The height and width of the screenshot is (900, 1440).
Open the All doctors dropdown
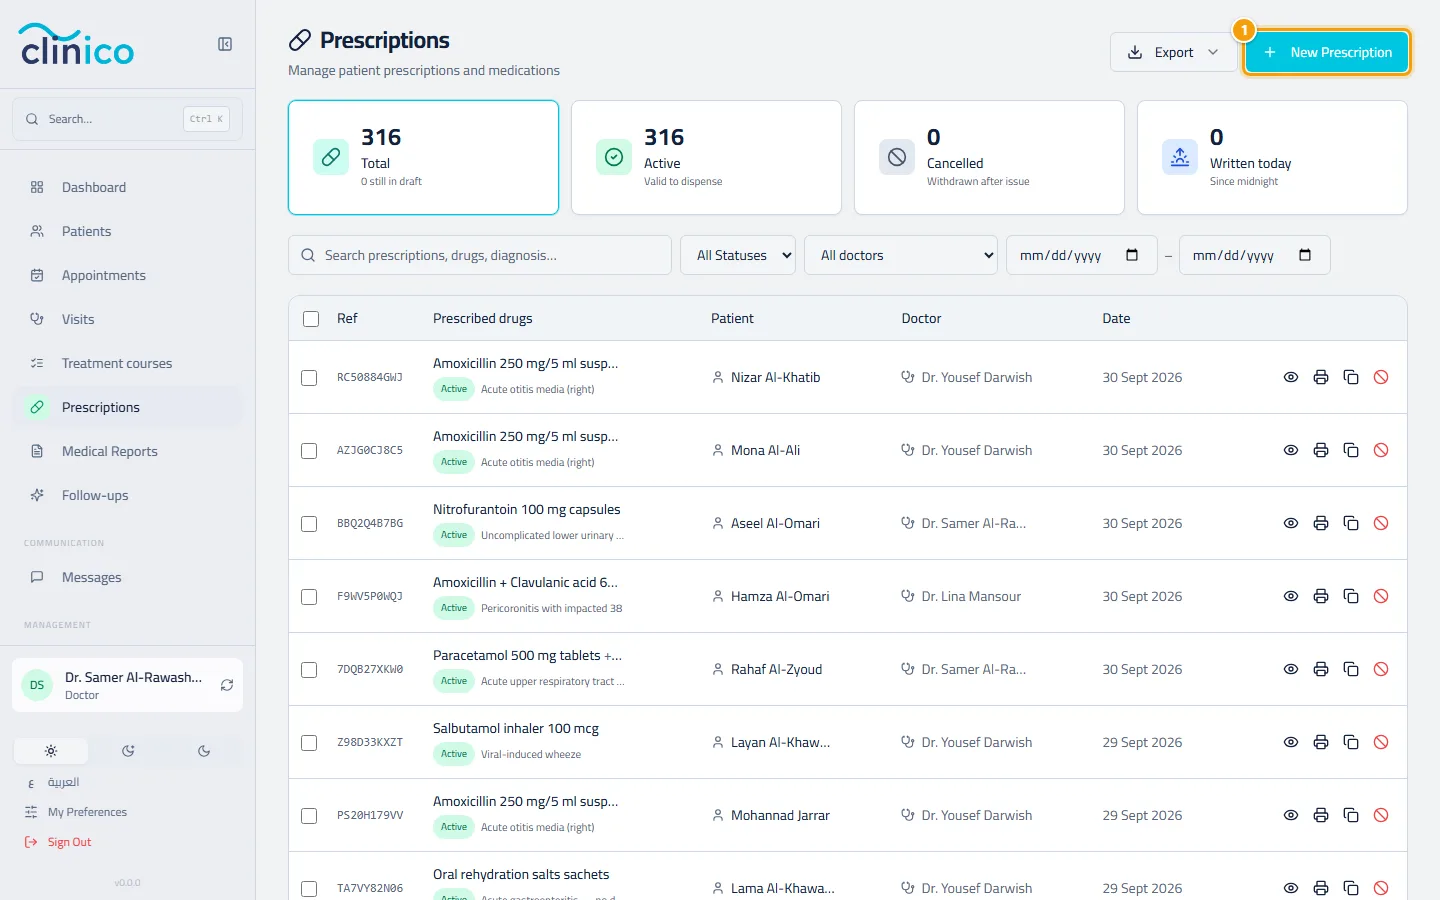point(901,255)
